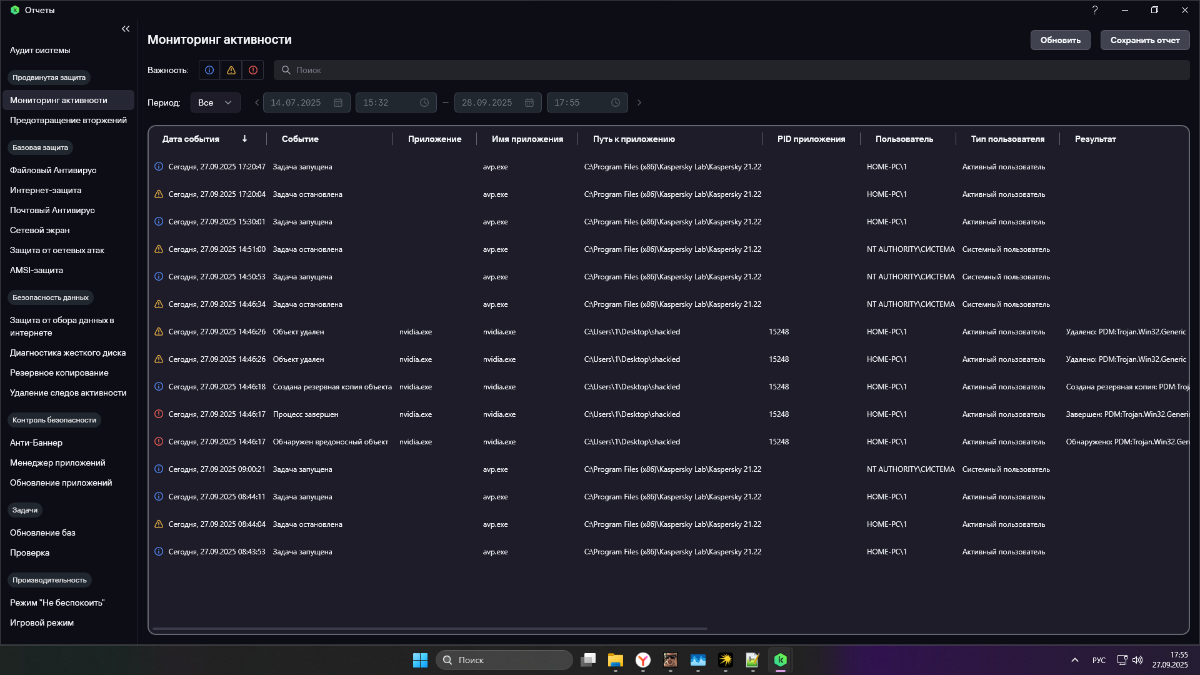
Task: Click the Сохранить отчет button
Action: (1145, 40)
